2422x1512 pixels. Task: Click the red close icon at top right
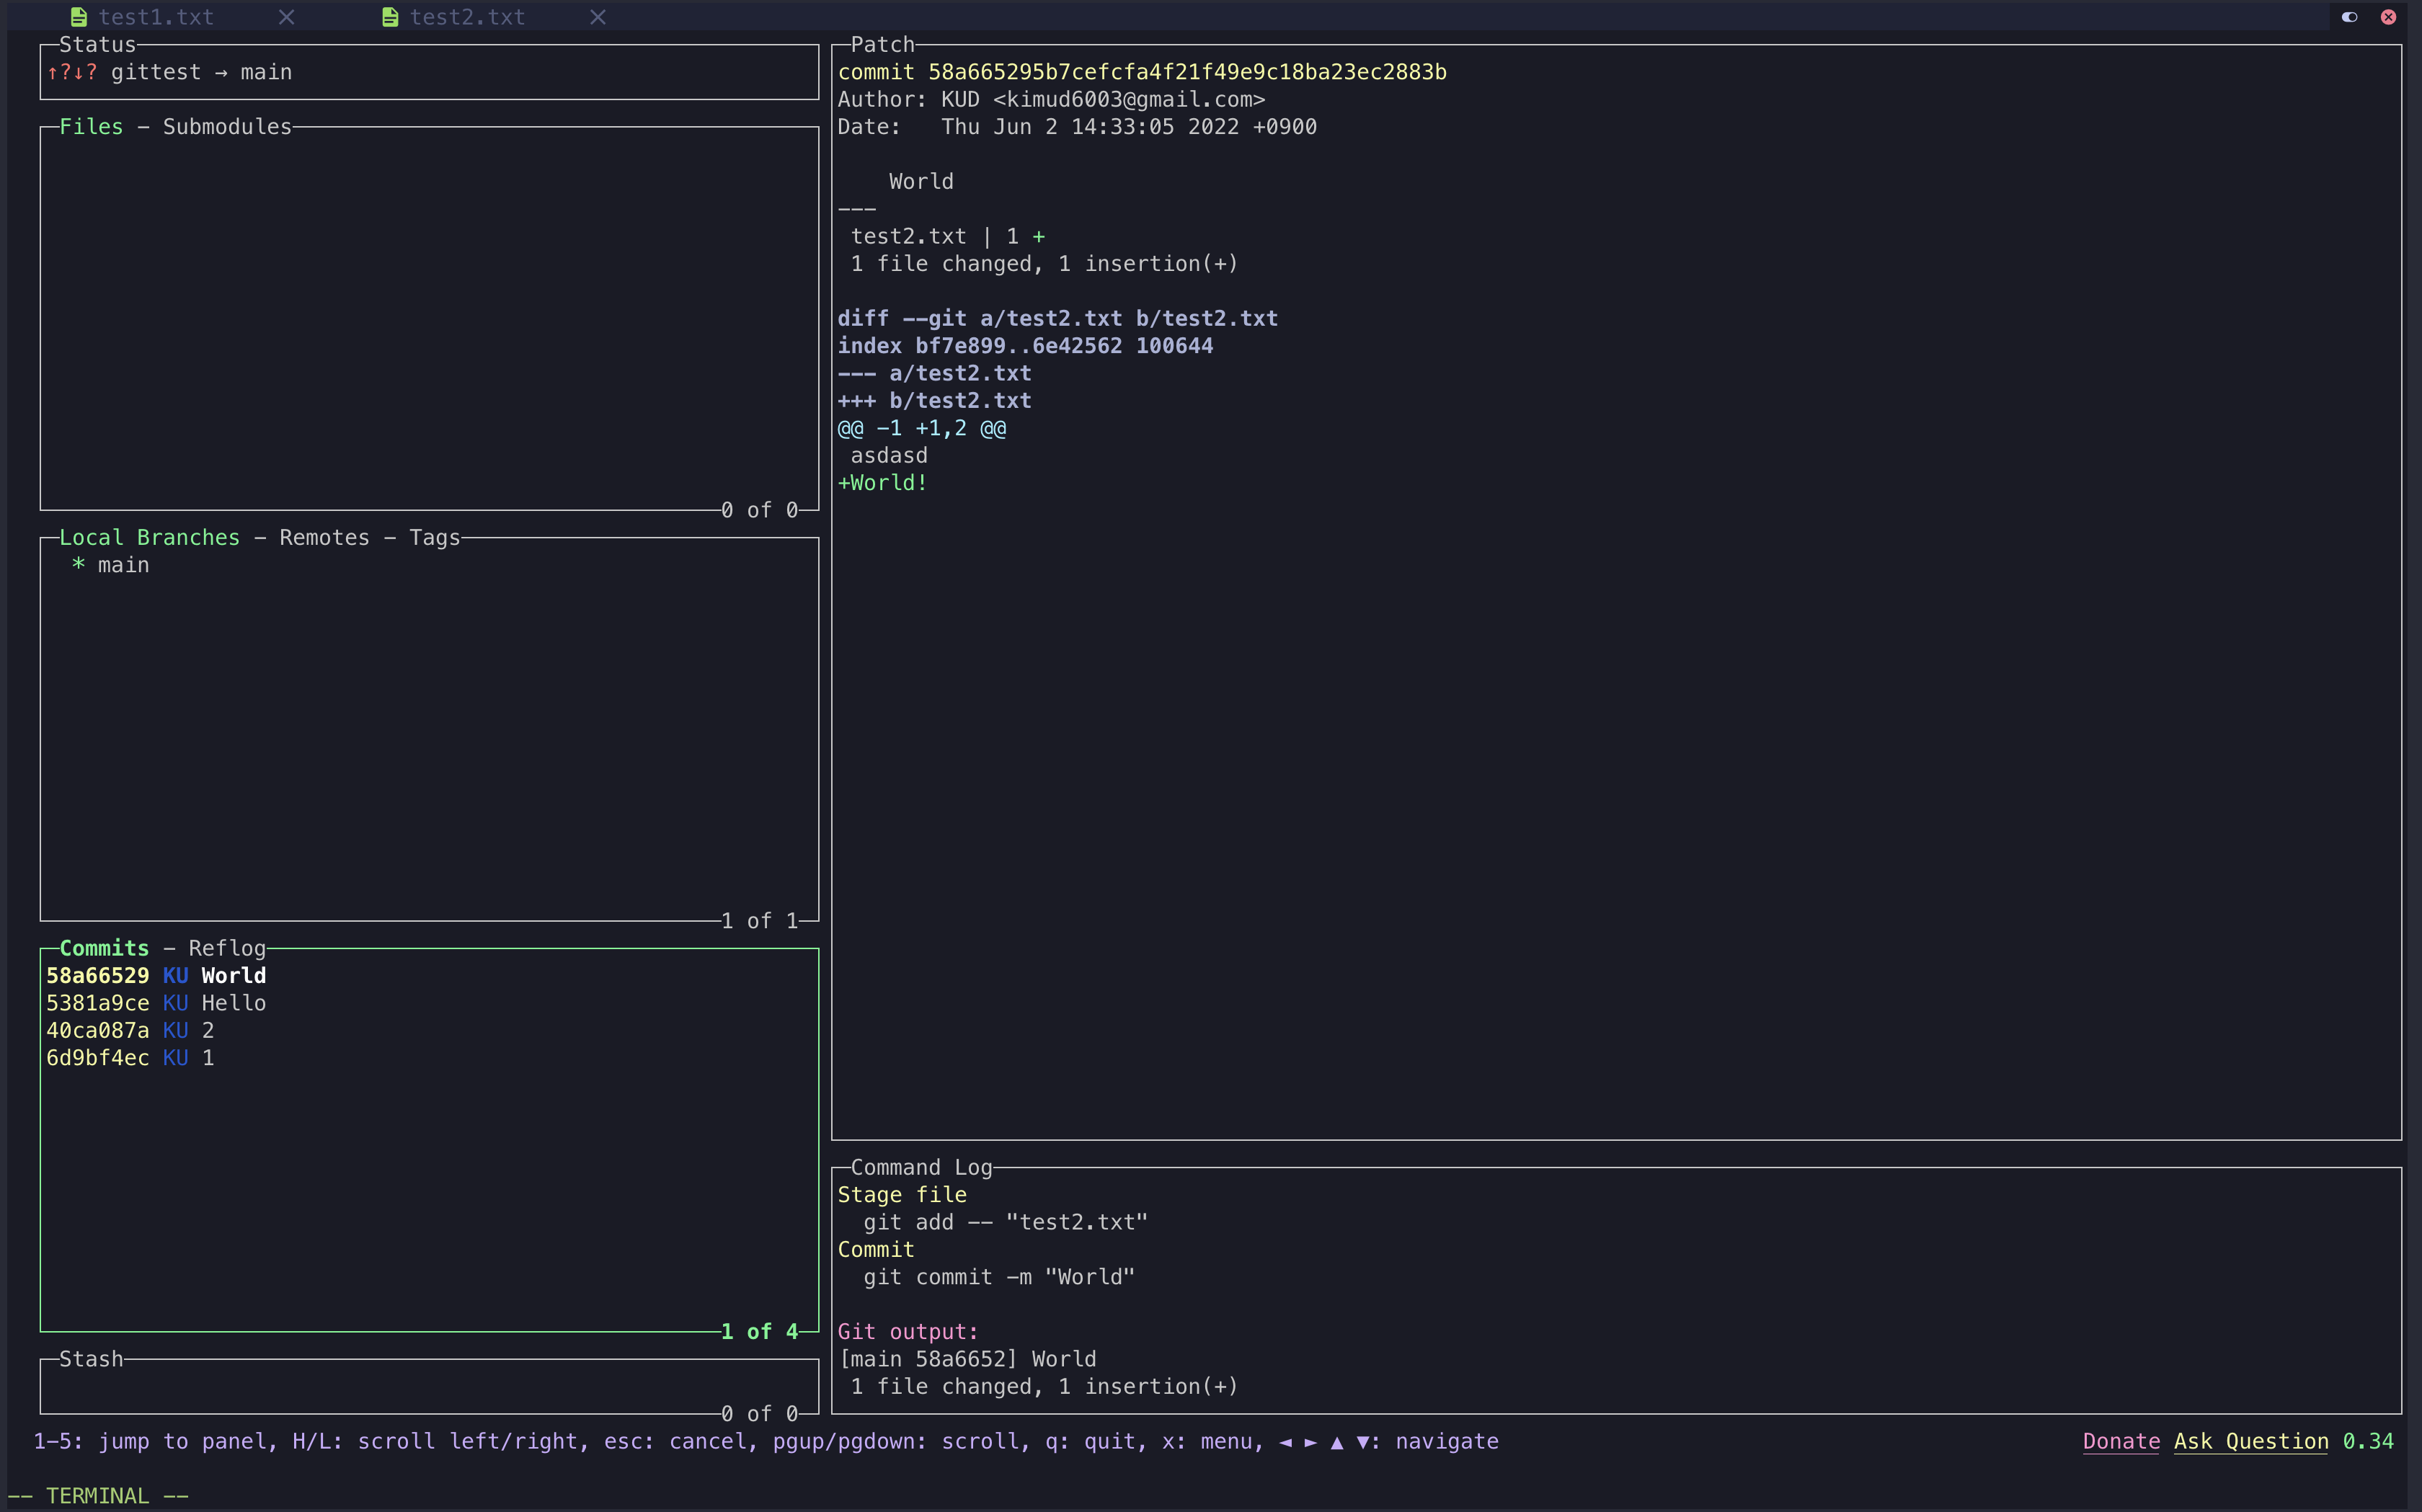[x=2388, y=17]
